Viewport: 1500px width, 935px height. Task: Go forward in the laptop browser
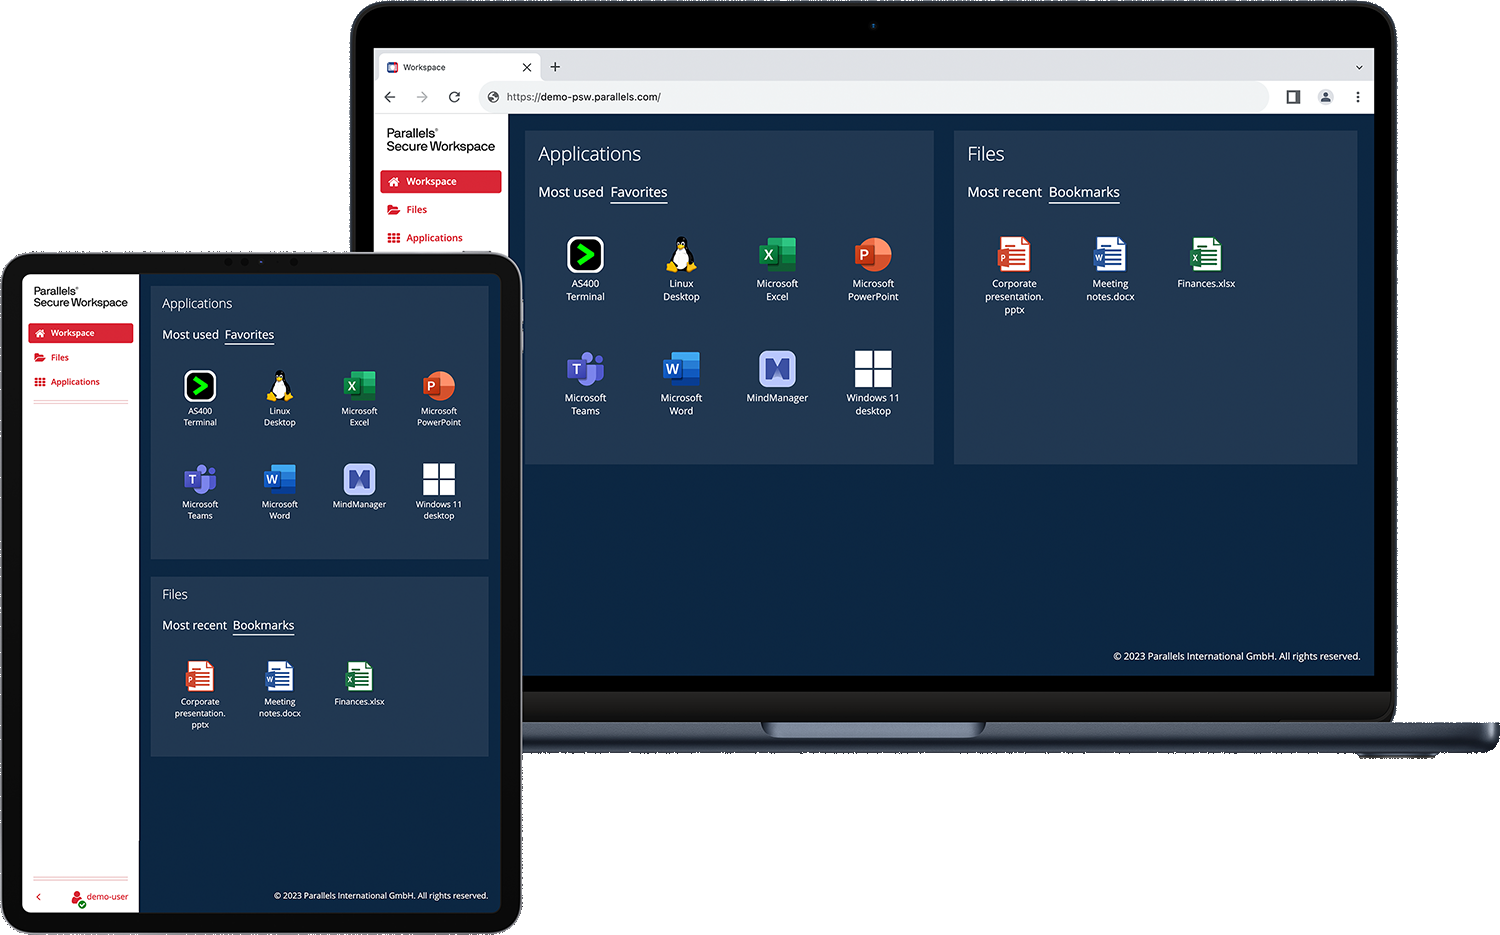(x=422, y=97)
